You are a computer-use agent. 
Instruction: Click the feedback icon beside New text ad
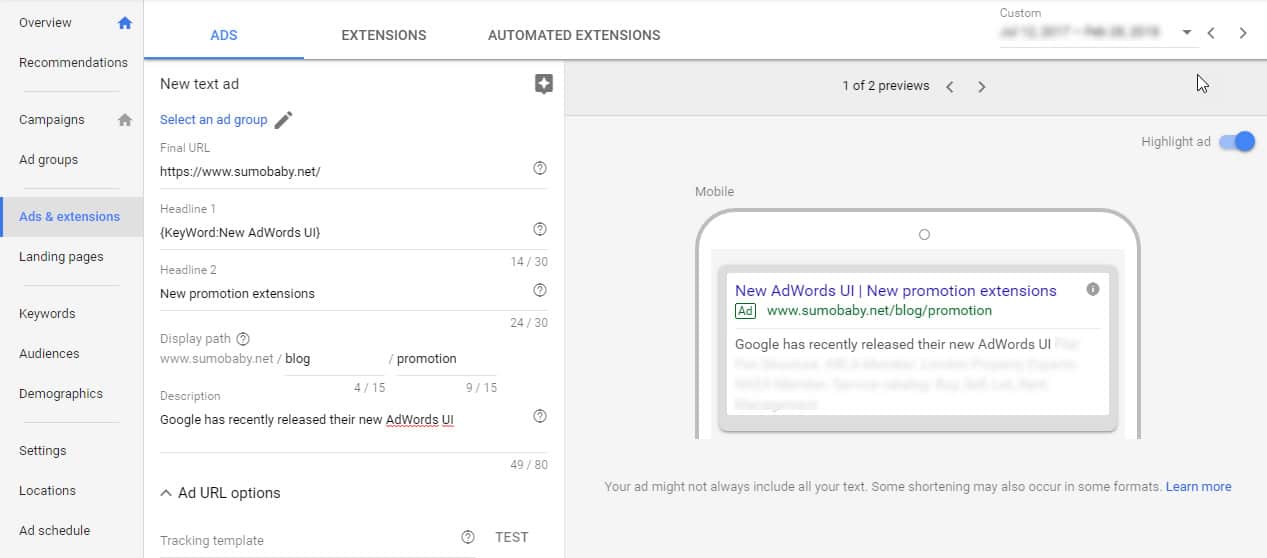pos(543,84)
